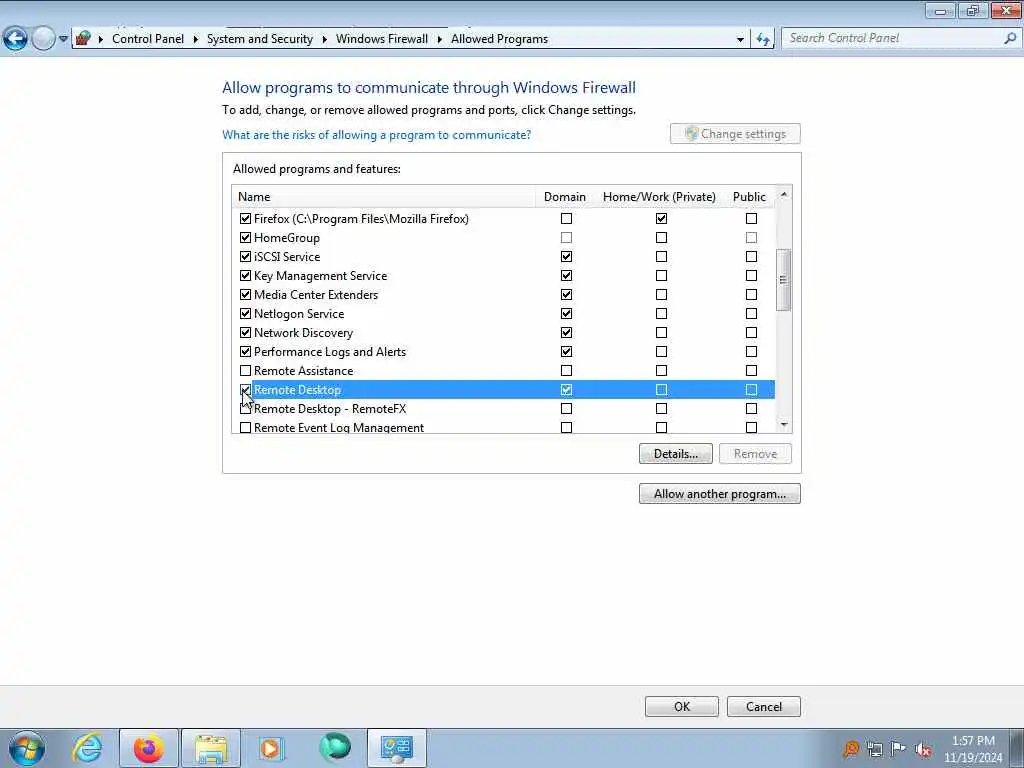Select the Network Discovery row text
The width and height of the screenshot is (1024, 768).
click(x=303, y=333)
